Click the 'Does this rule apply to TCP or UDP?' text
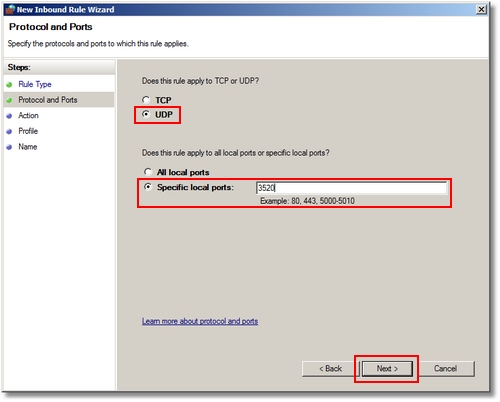This screenshot has height=402, width=500. pos(200,81)
